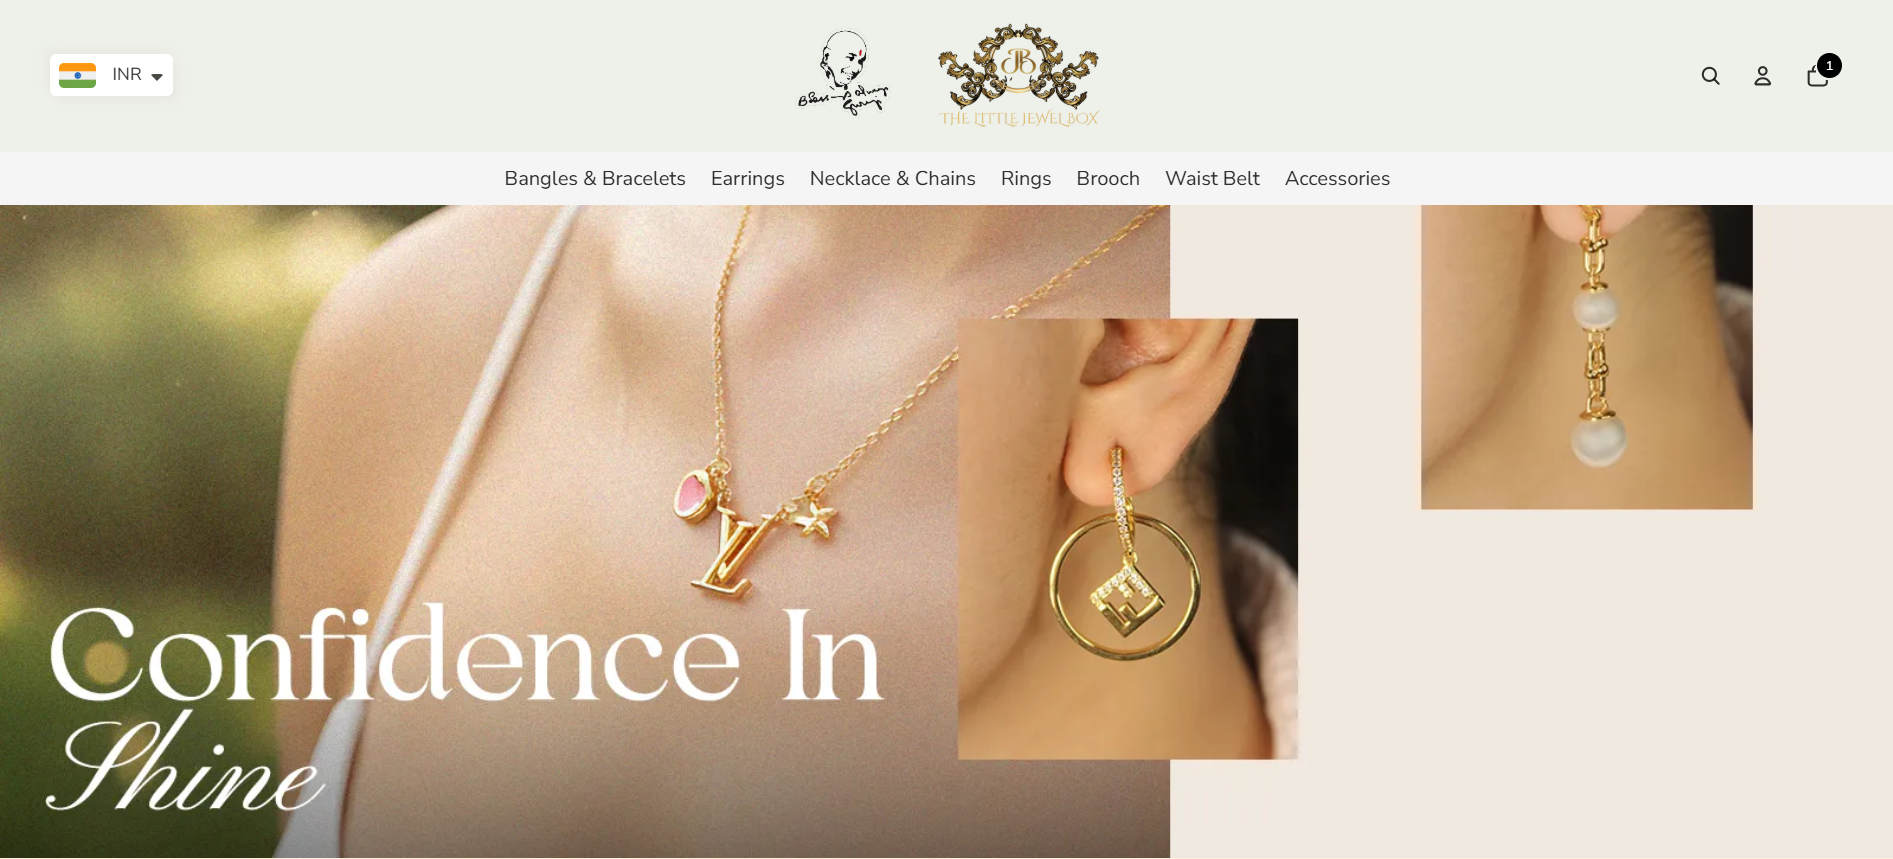Viewport: 1893px width, 859px height.
Task: Open the search icon in the header
Action: 1710,76
